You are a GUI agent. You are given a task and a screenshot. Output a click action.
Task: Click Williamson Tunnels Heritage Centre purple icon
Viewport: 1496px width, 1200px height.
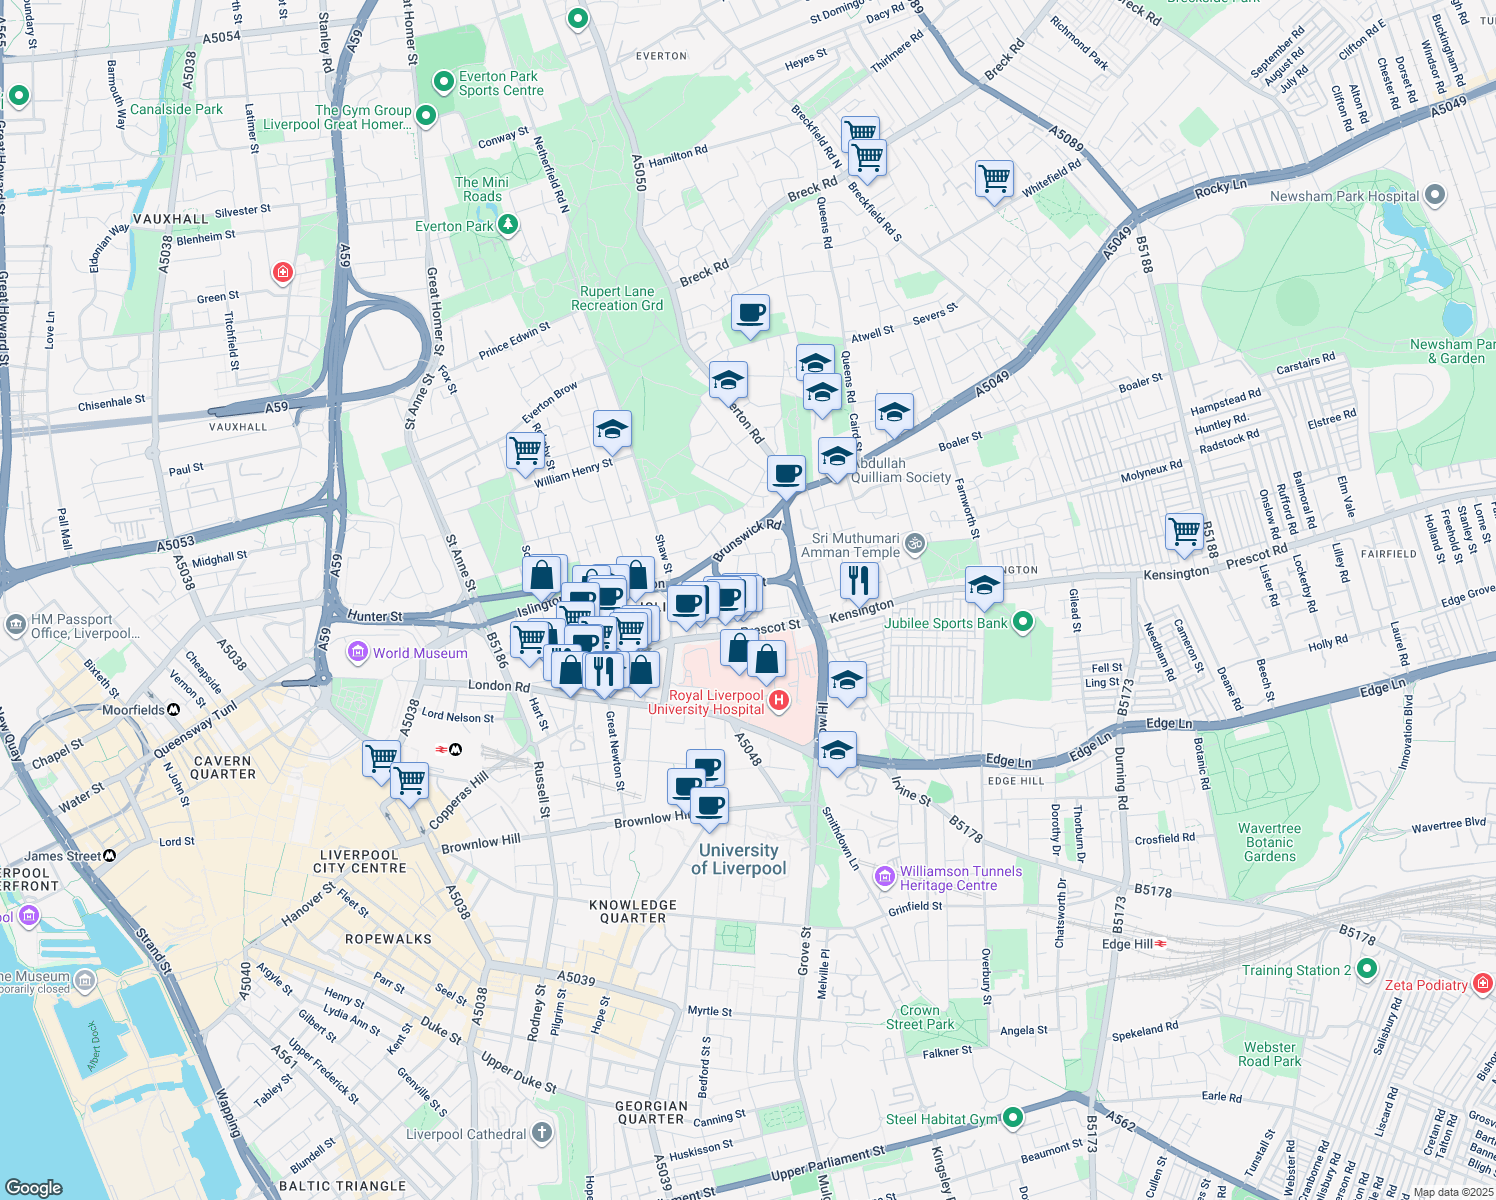884,877
